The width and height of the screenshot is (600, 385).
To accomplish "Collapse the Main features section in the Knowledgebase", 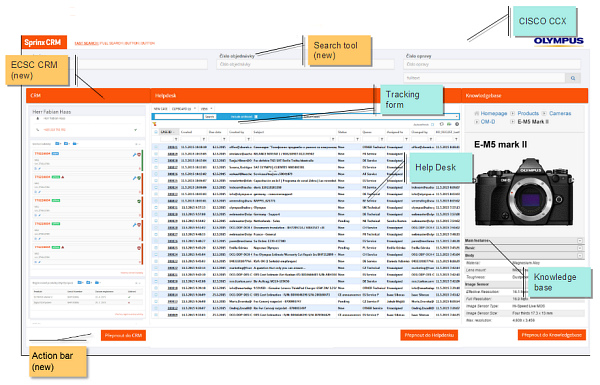I will tap(580, 241).
